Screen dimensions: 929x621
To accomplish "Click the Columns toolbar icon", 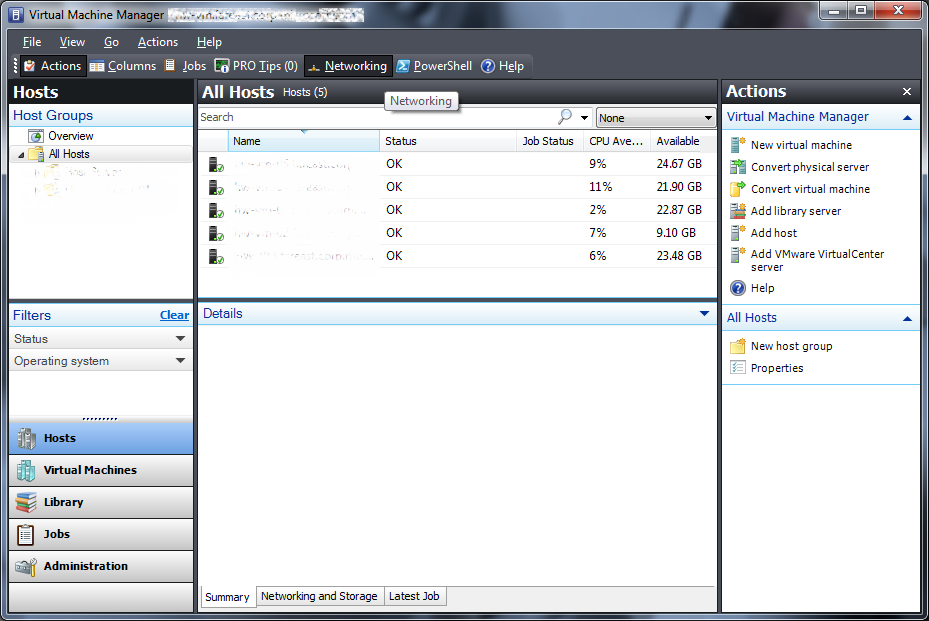I will [97, 66].
